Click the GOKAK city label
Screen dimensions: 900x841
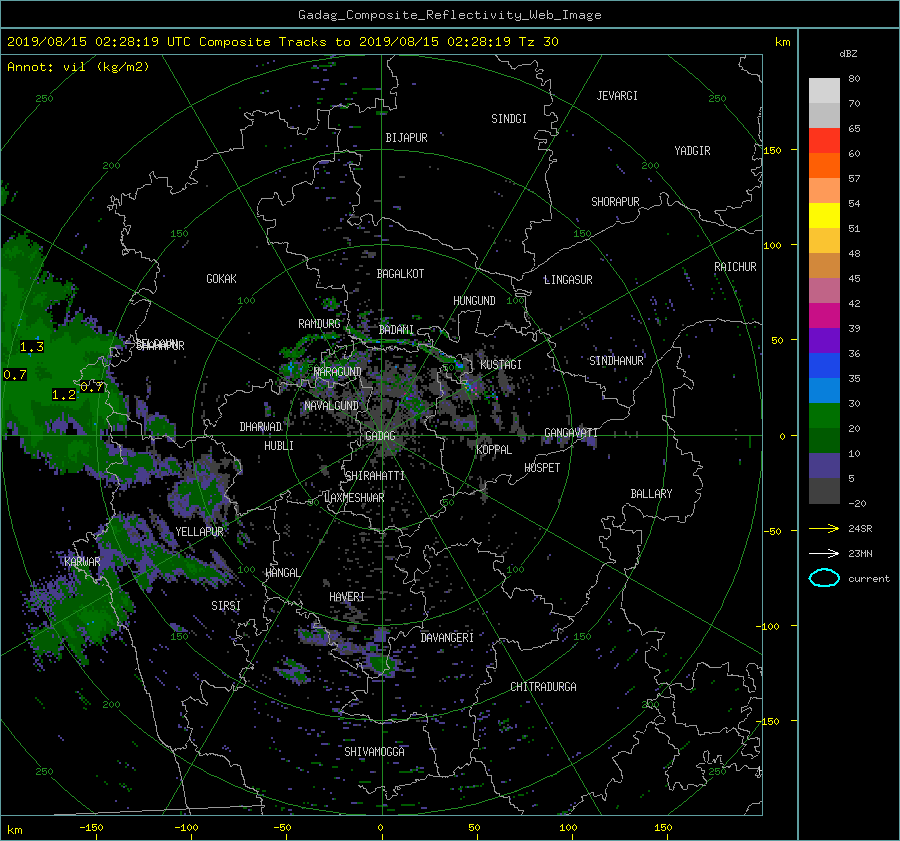pyautogui.click(x=221, y=278)
